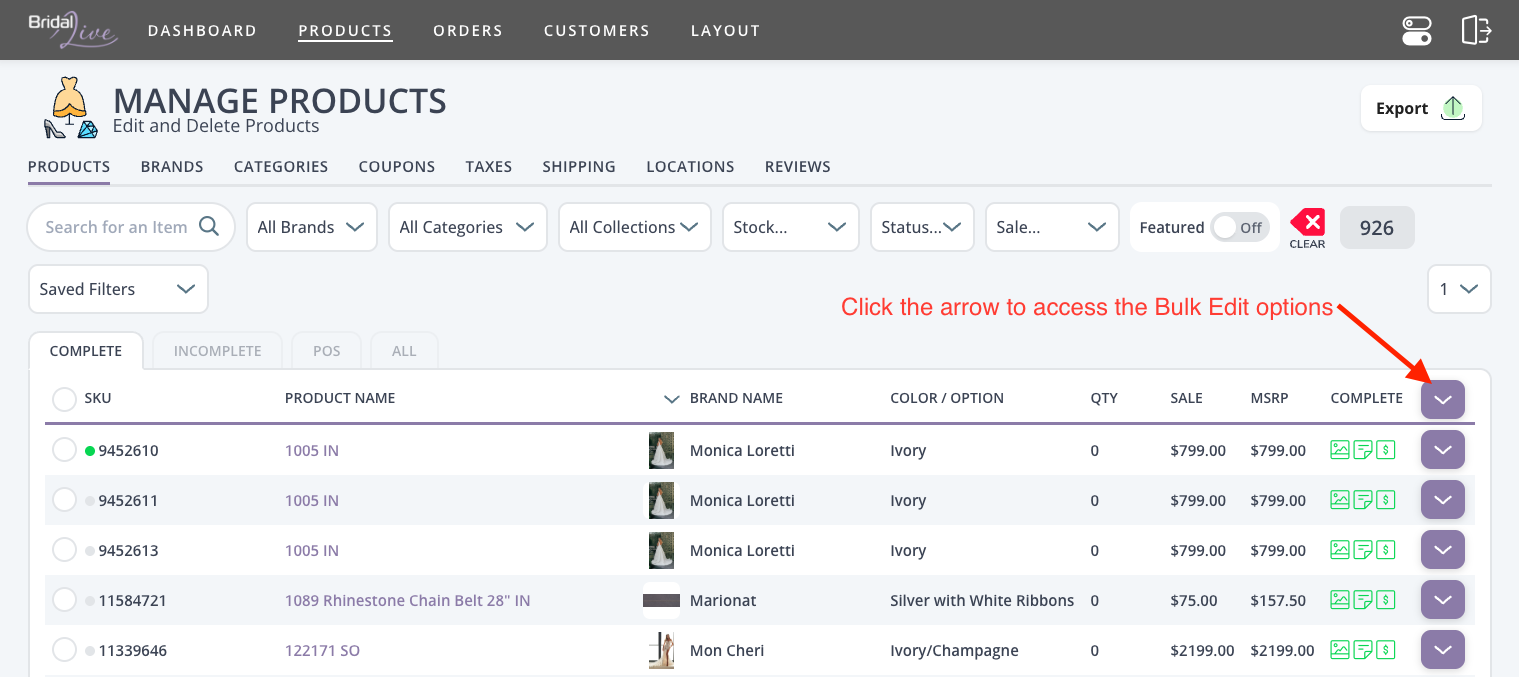Click image-complete icon for SKU 9452610
This screenshot has height=677, width=1519.
pyautogui.click(x=1340, y=450)
